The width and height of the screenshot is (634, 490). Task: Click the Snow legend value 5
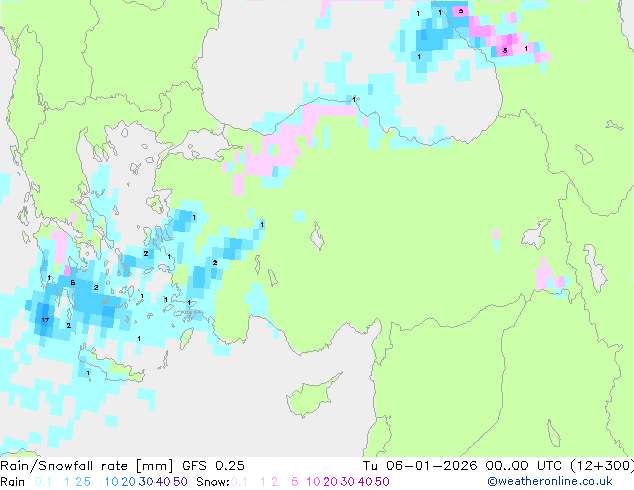pos(295,482)
